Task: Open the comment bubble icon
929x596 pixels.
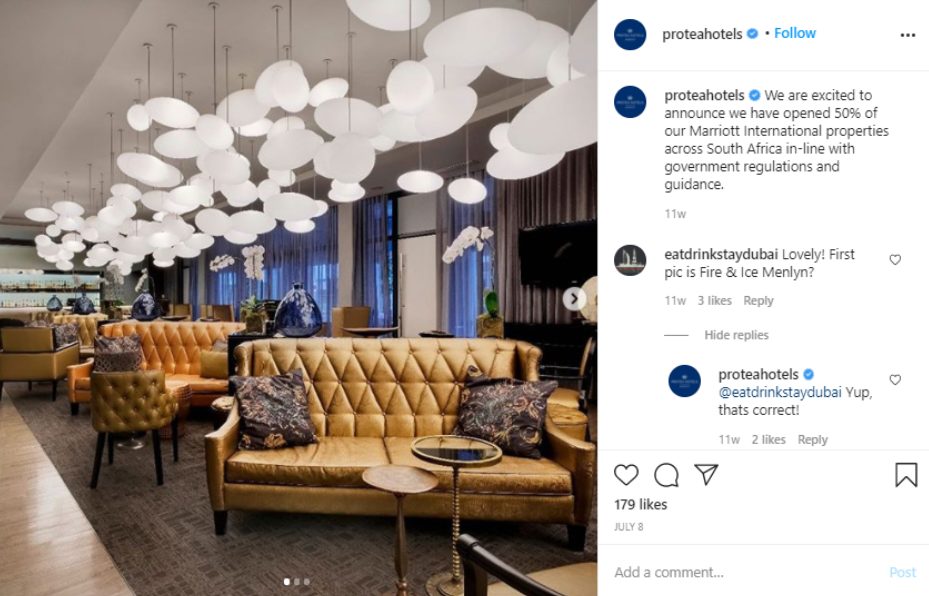Action: point(666,475)
